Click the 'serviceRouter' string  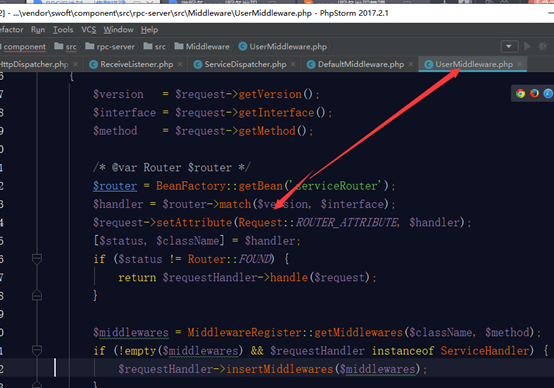(x=335, y=186)
